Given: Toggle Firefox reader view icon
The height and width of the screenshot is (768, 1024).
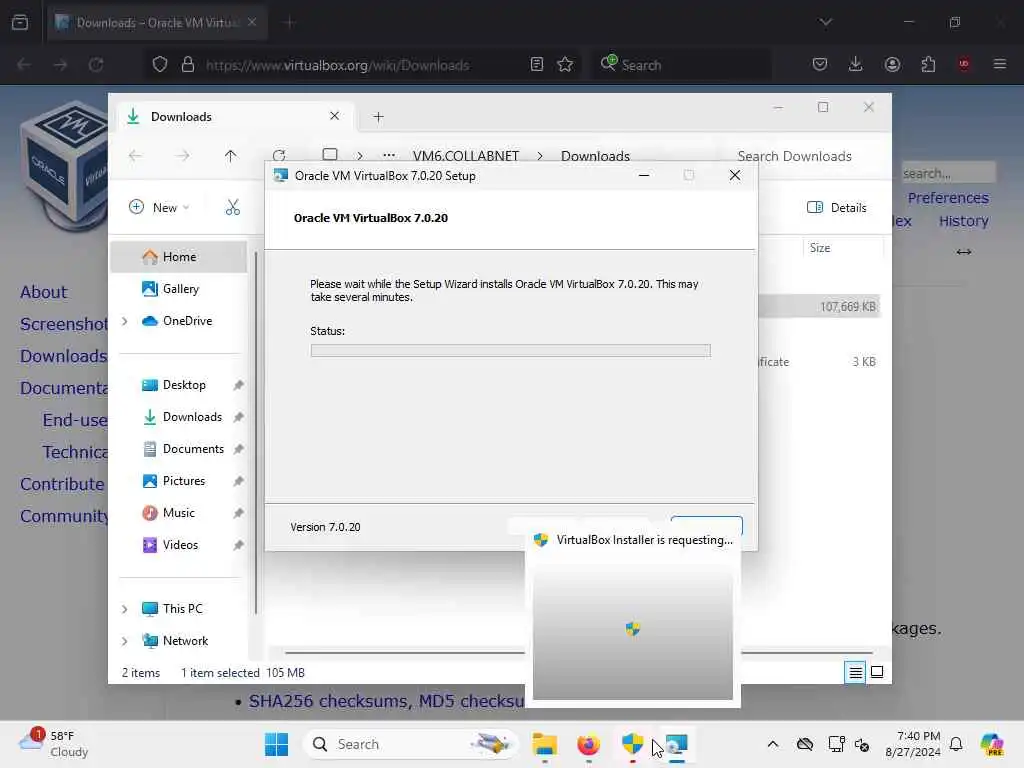Looking at the screenshot, I should tap(537, 65).
